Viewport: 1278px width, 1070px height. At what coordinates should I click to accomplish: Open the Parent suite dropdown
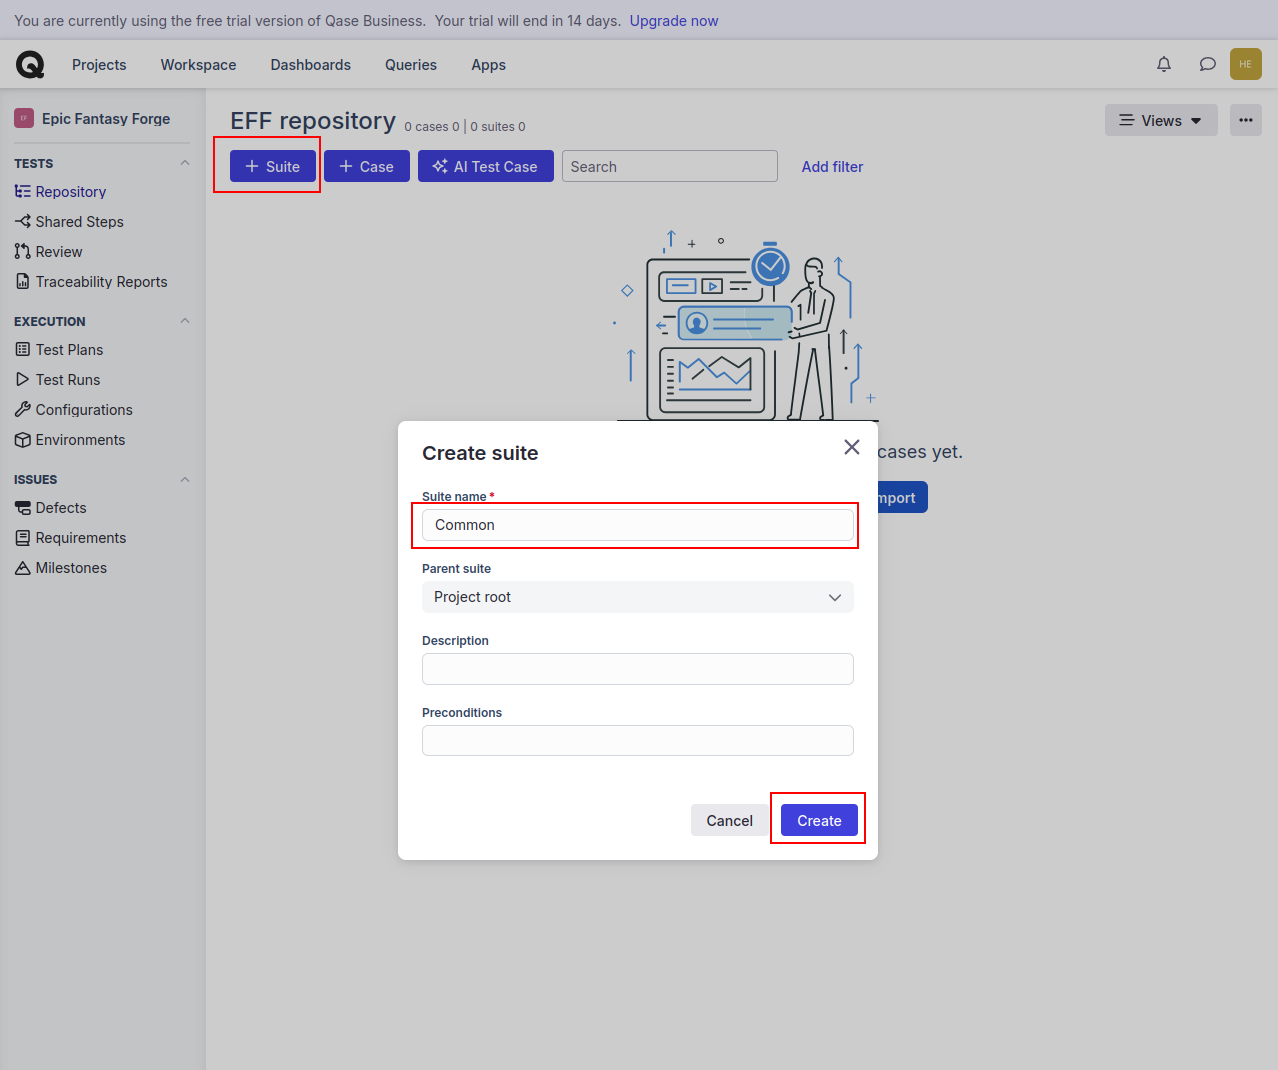pyautogui.click(x=638, y=597)
